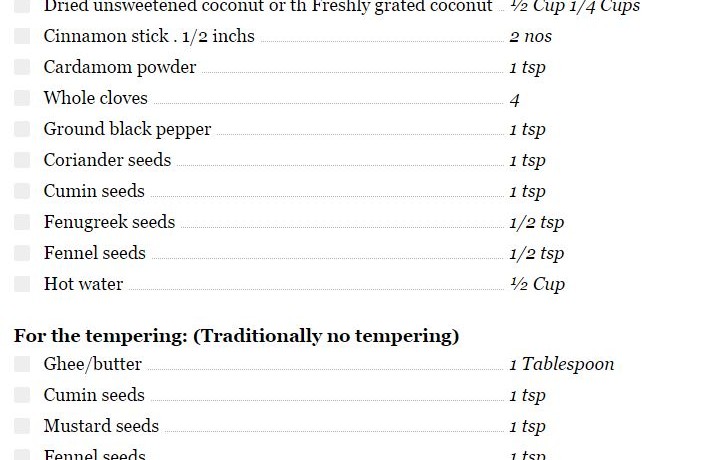
Task: Tick the Cinnamon stick ingredient checkbox
Action: click(x=22, y=36)
